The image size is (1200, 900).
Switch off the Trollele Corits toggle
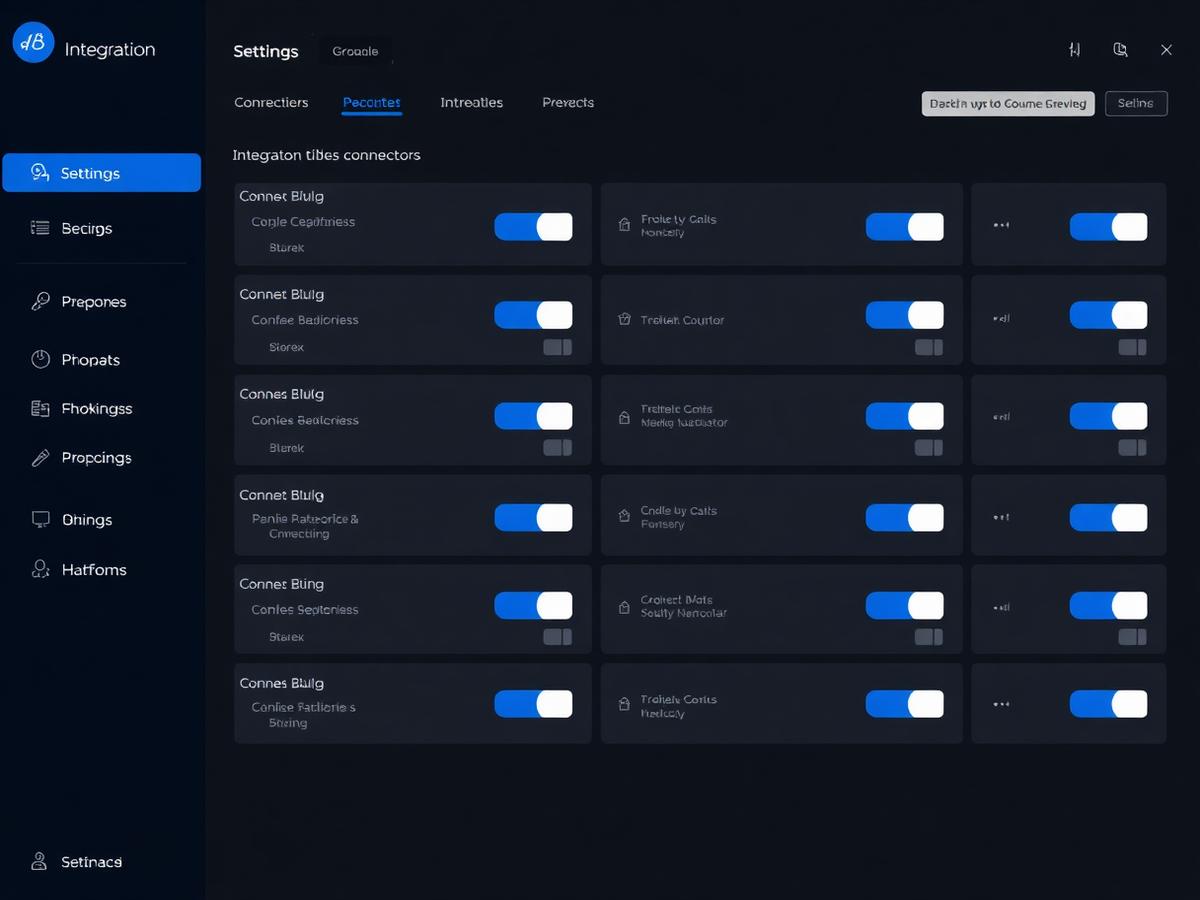(x=904, y=704)
